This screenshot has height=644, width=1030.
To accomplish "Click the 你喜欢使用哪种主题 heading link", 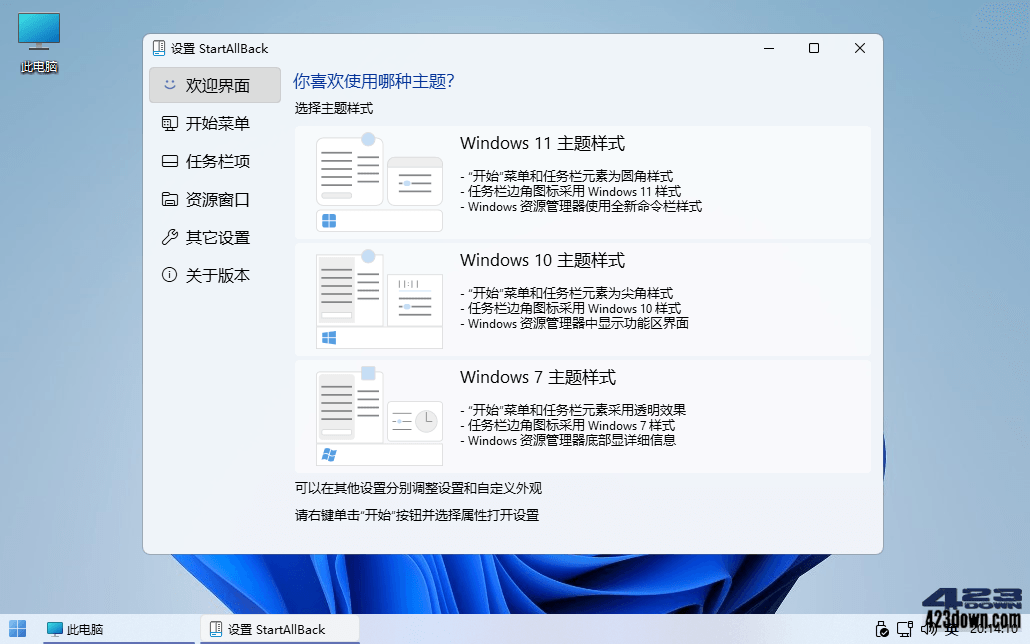I will click(x=374, y=80).
